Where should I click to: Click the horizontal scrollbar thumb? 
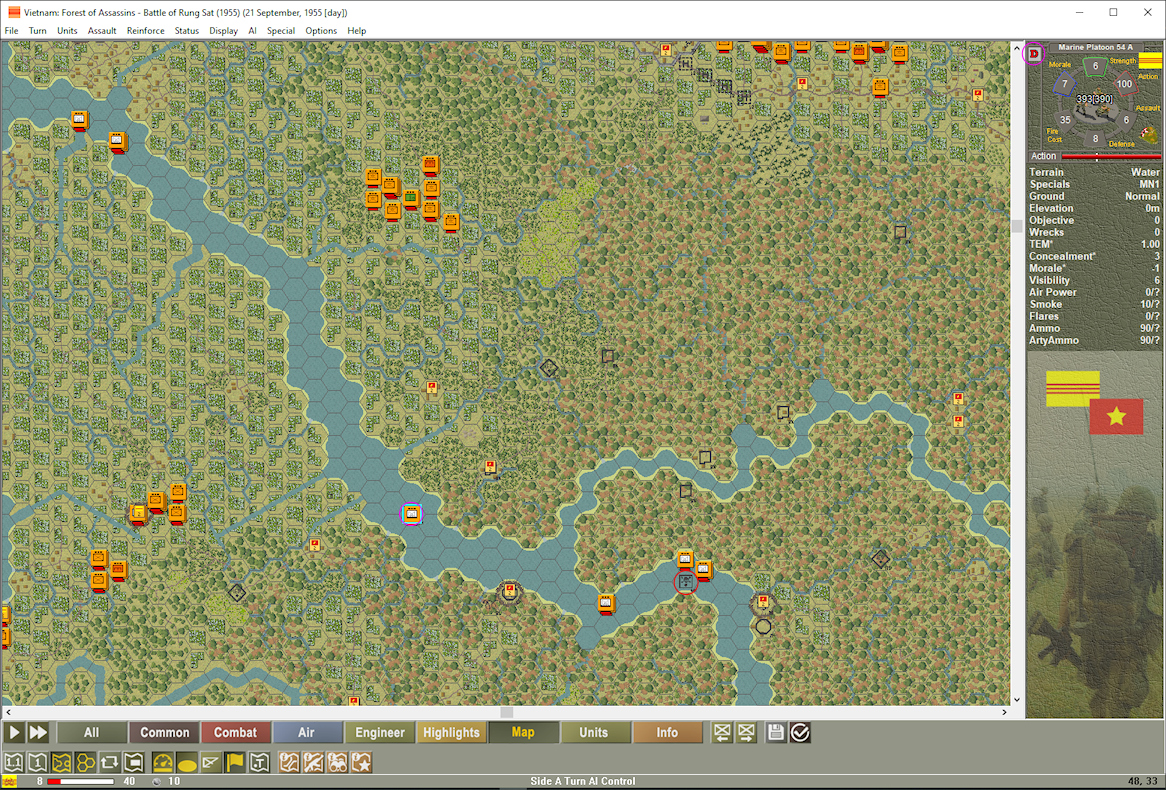click(507, 713)
